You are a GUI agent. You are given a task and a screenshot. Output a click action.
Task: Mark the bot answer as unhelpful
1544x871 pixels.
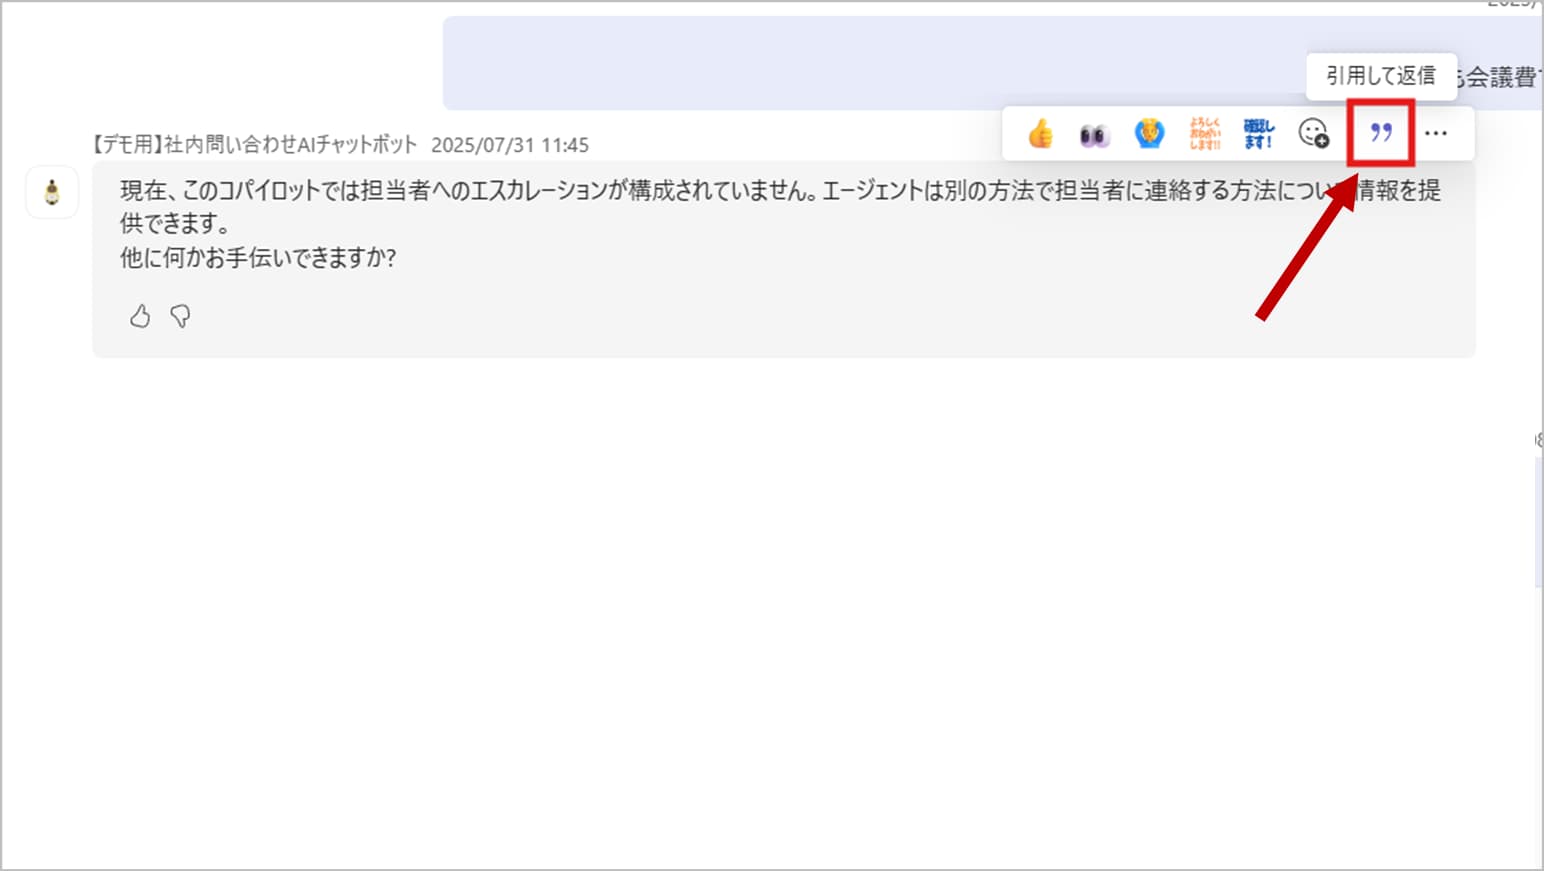(181, 317)
